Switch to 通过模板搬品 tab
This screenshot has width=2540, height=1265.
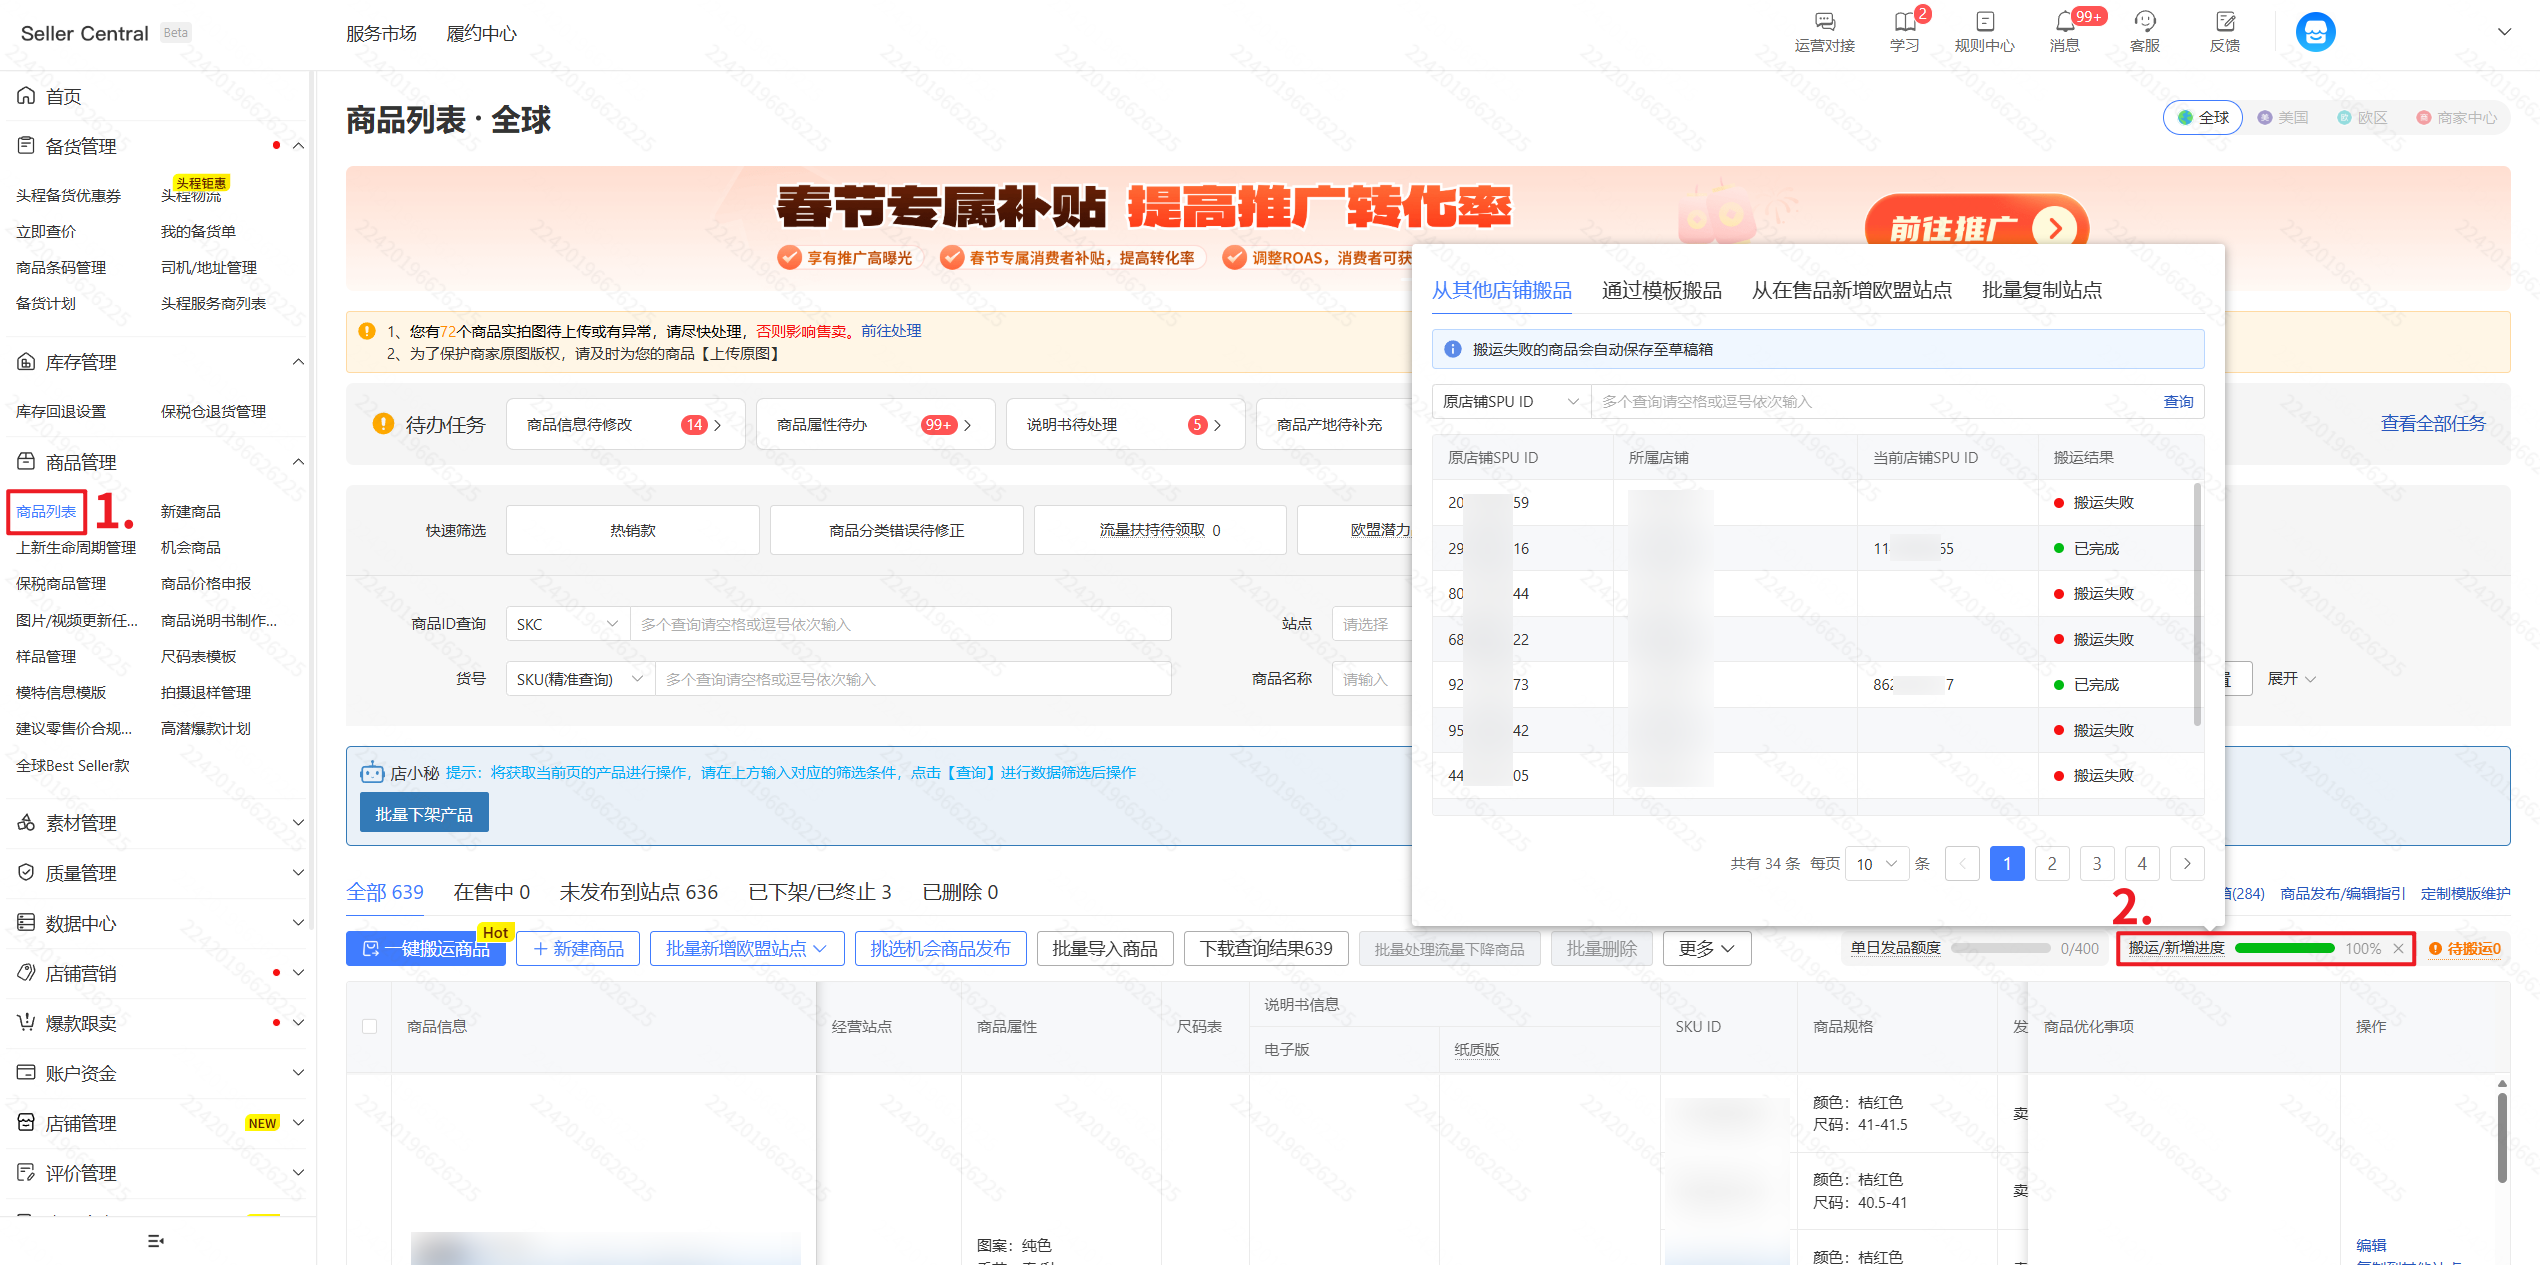tap(1661, 291)
